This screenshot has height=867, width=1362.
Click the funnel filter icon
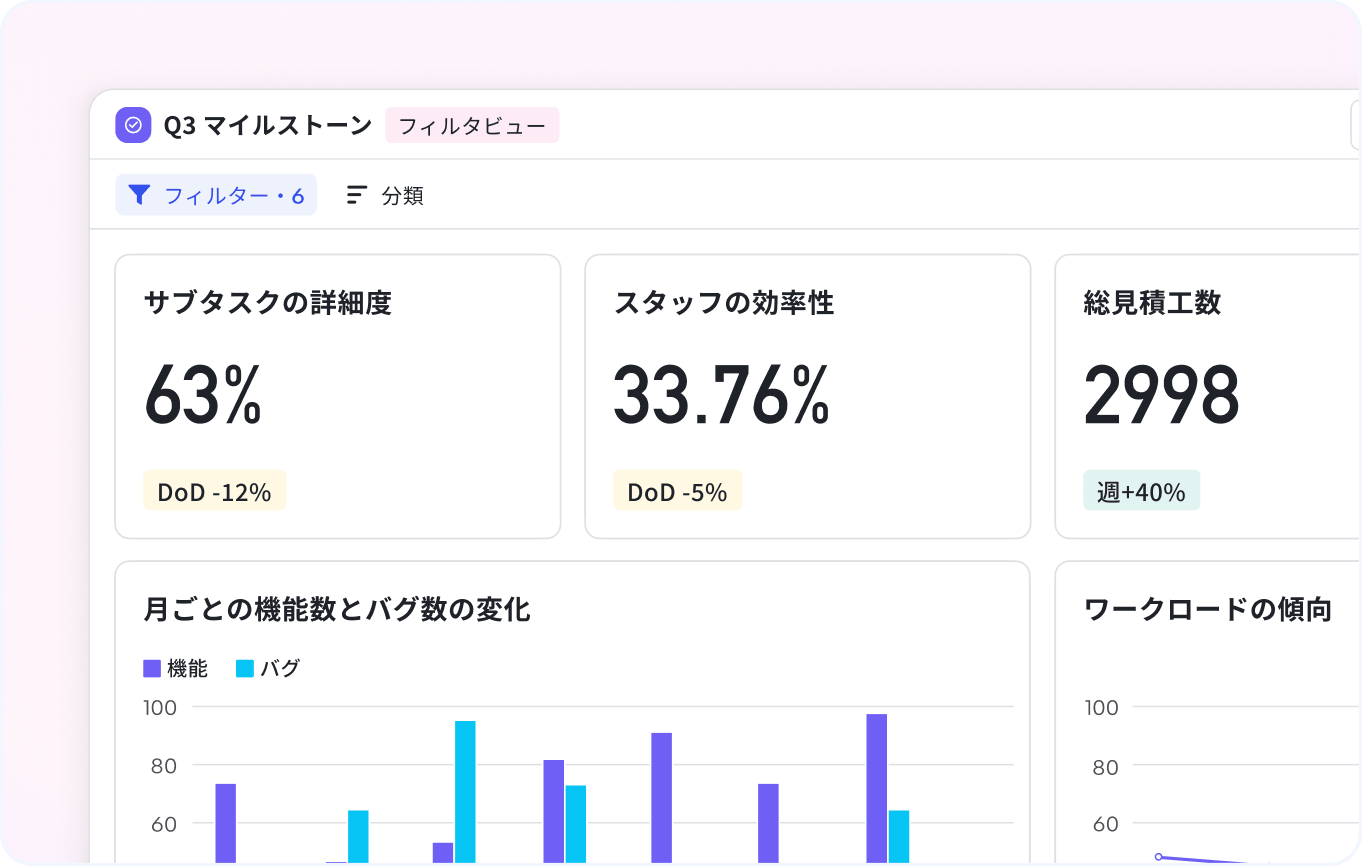139,195
